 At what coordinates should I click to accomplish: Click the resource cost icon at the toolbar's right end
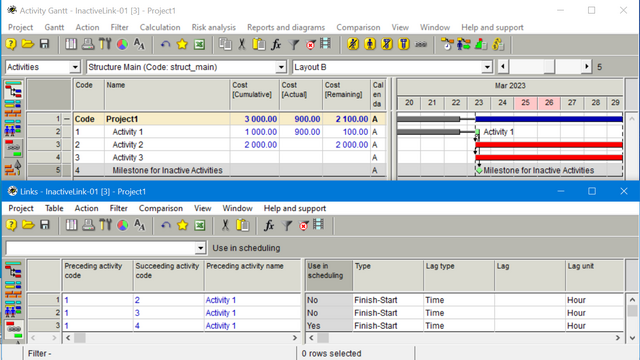[x=498, y=44]
